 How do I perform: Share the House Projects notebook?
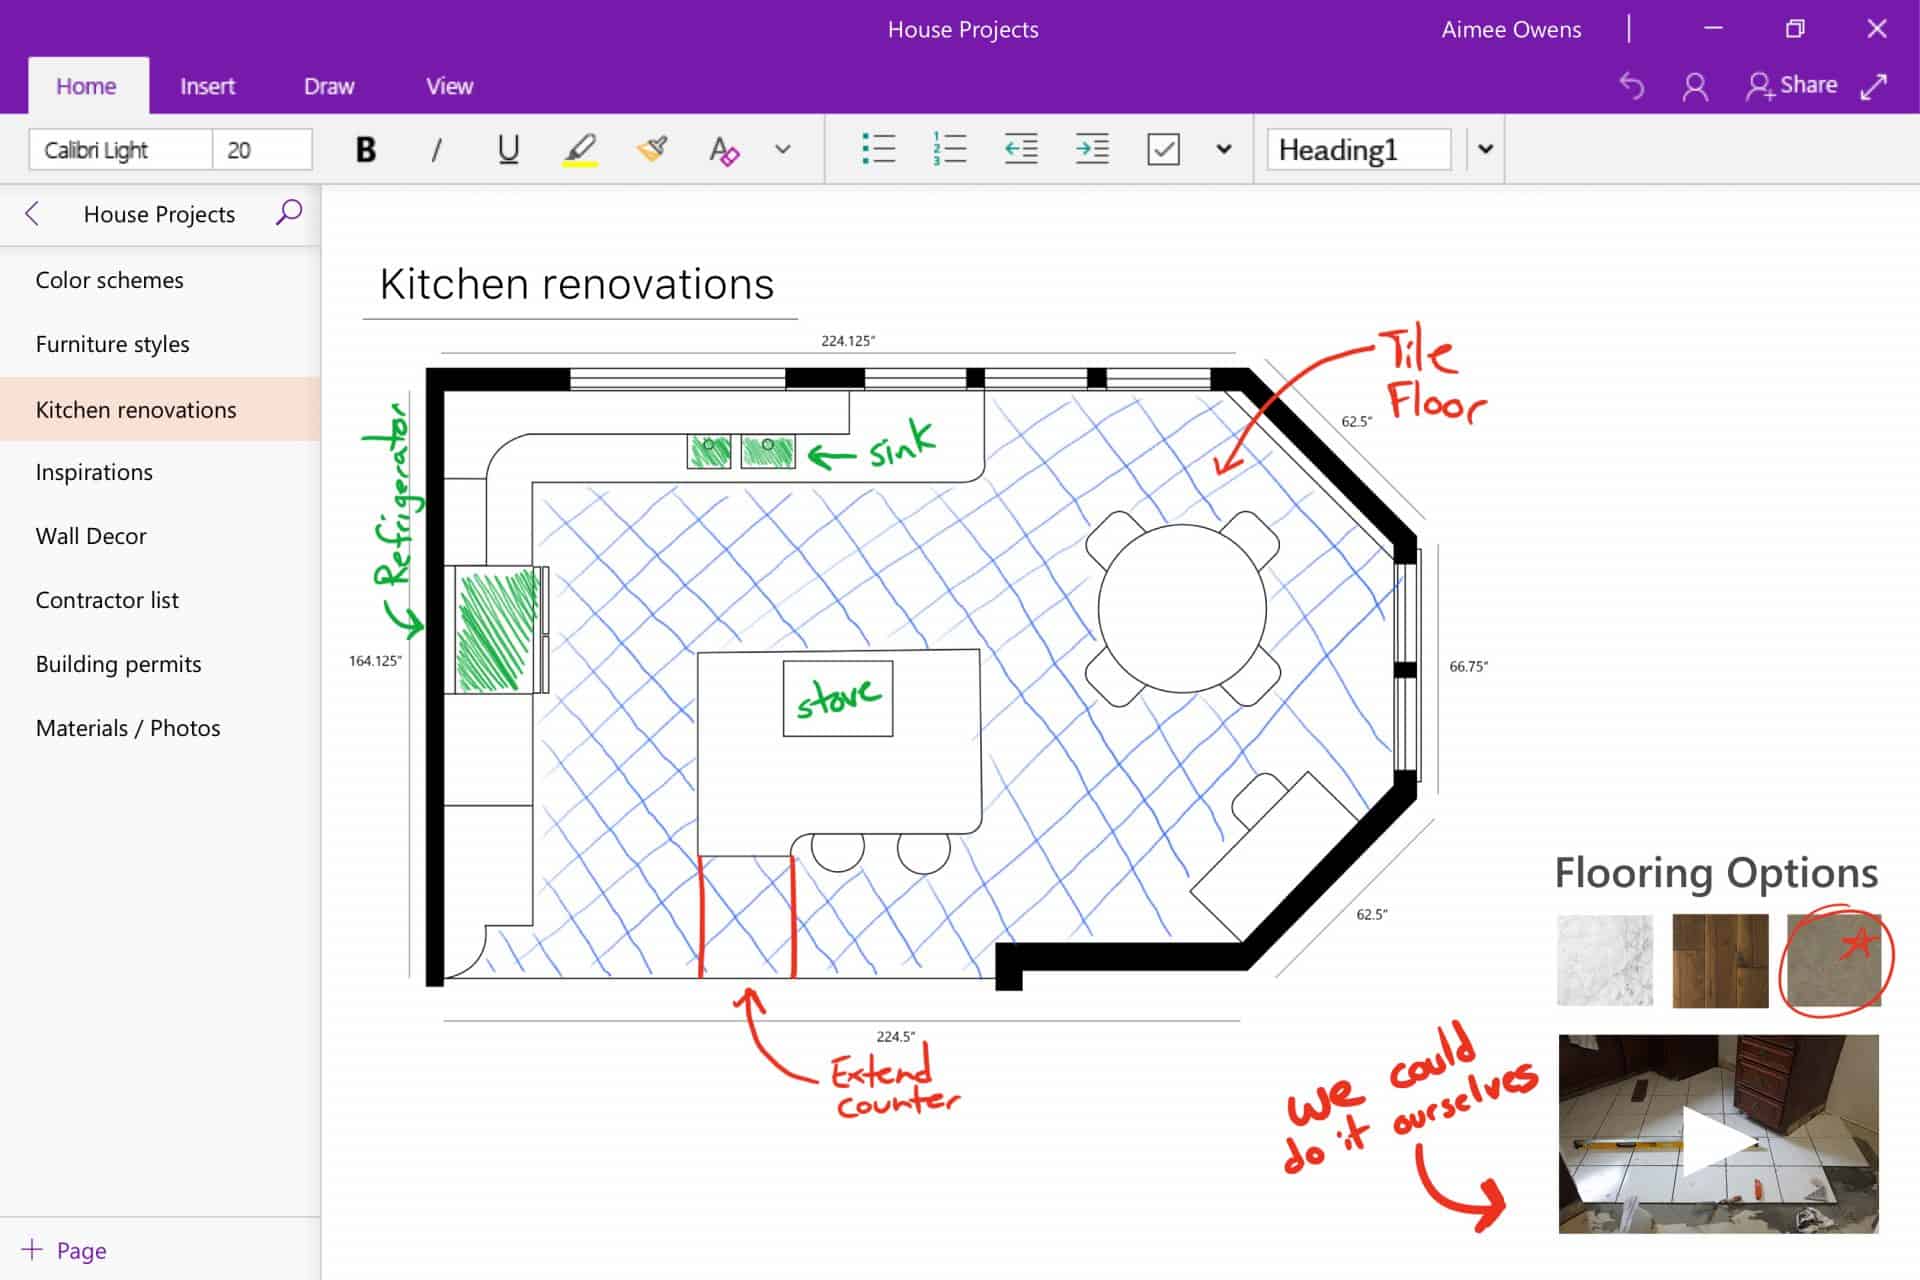[1791, 84]
